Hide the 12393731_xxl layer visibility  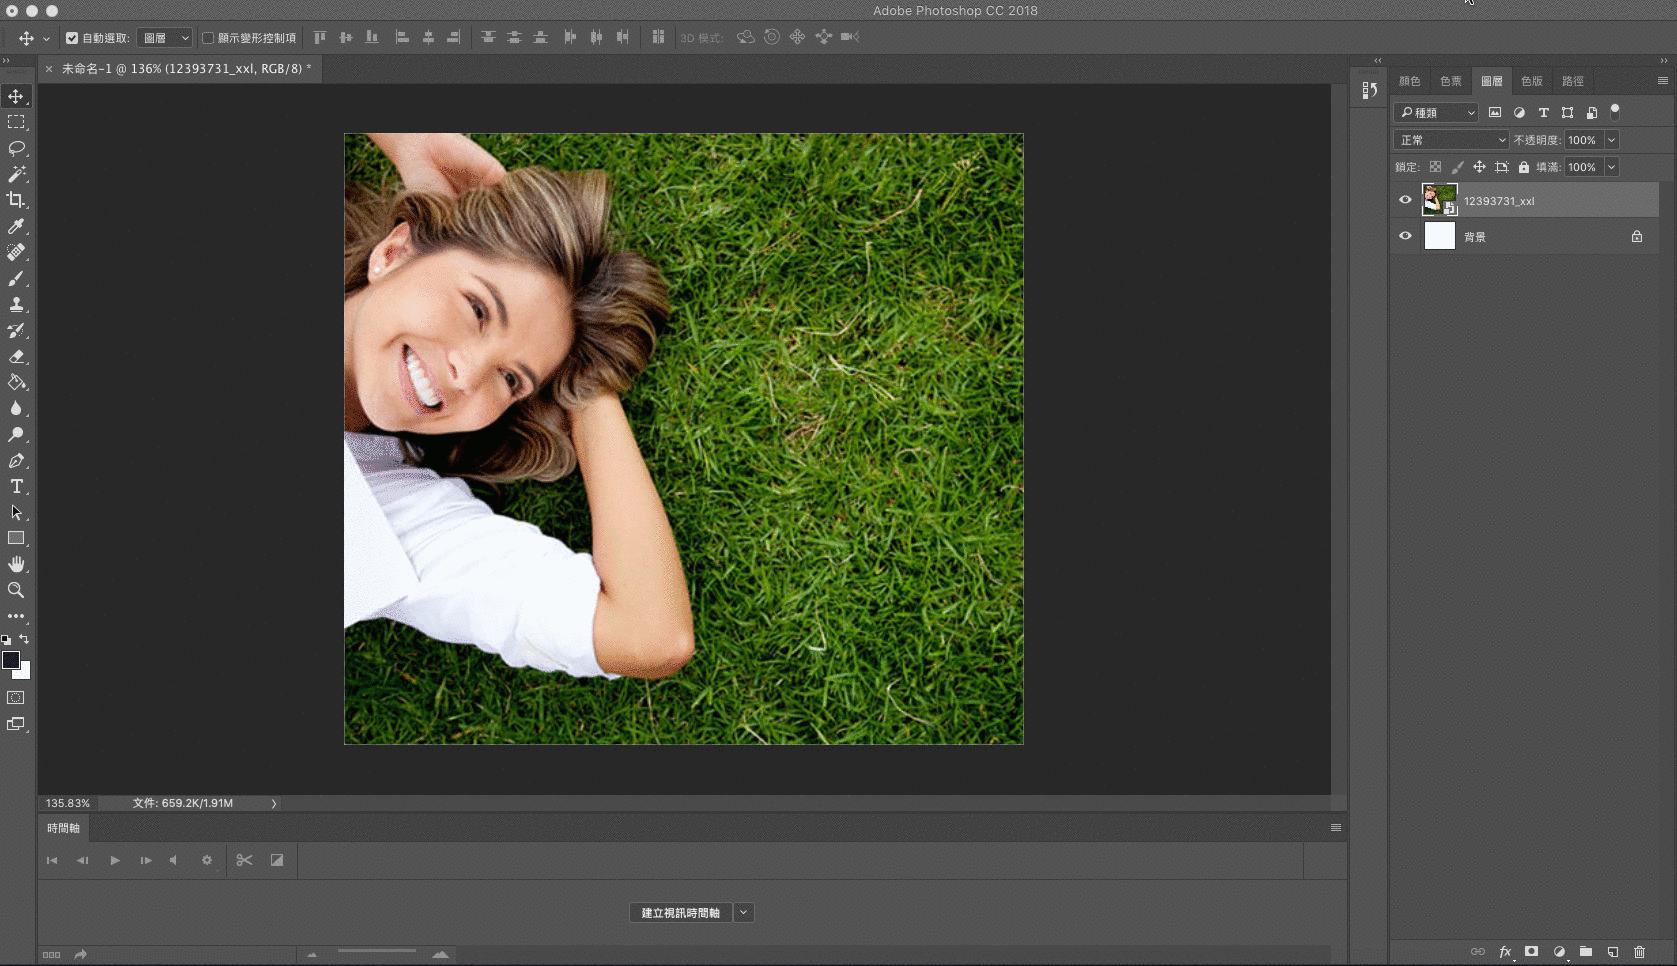(1405, 200)
